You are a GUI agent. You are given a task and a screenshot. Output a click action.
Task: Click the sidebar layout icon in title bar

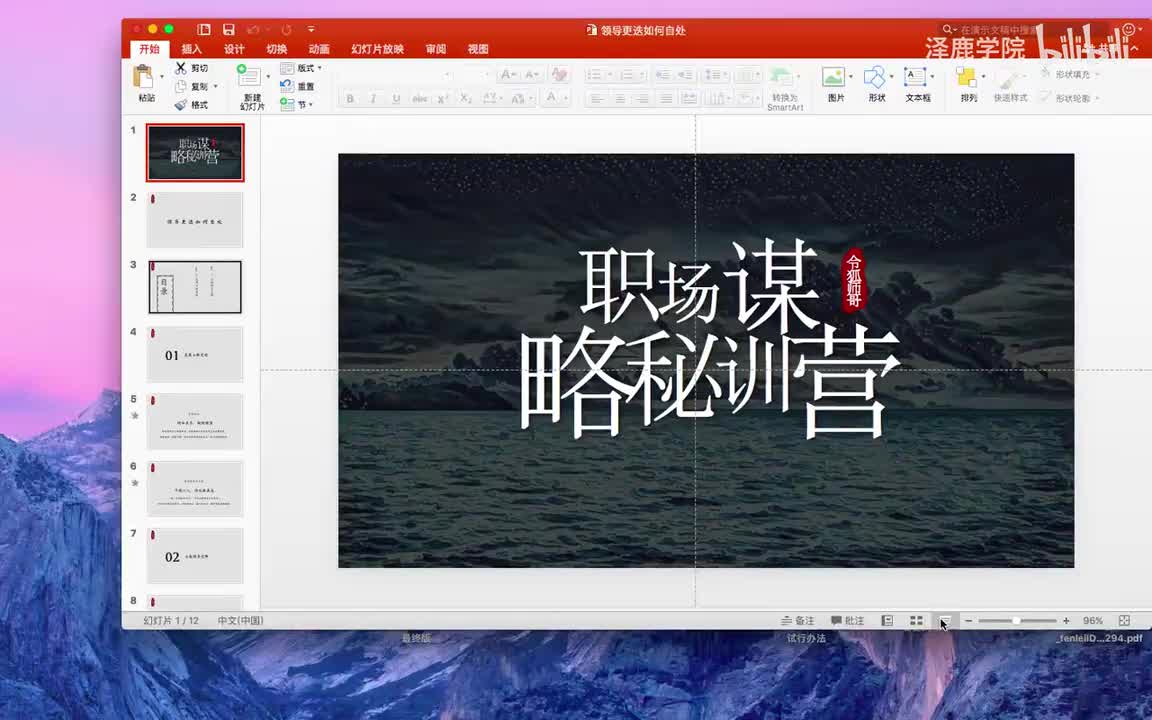[x=204, y=29]
